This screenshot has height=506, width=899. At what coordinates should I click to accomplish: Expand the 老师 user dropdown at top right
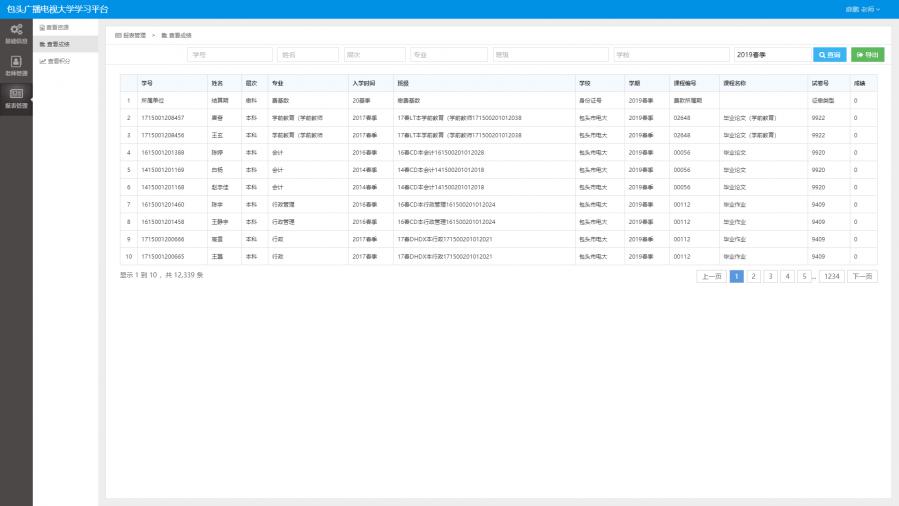[863, 8]
